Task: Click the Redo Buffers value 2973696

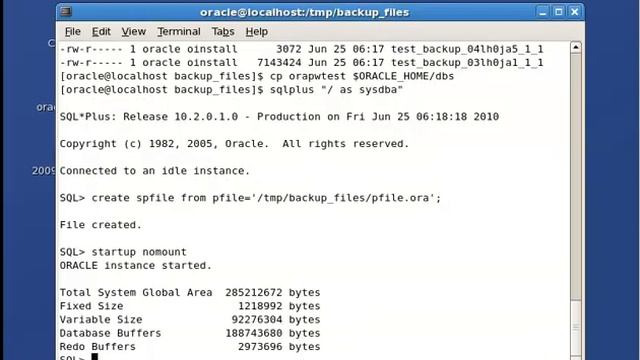Action: [x=260, y=347]
